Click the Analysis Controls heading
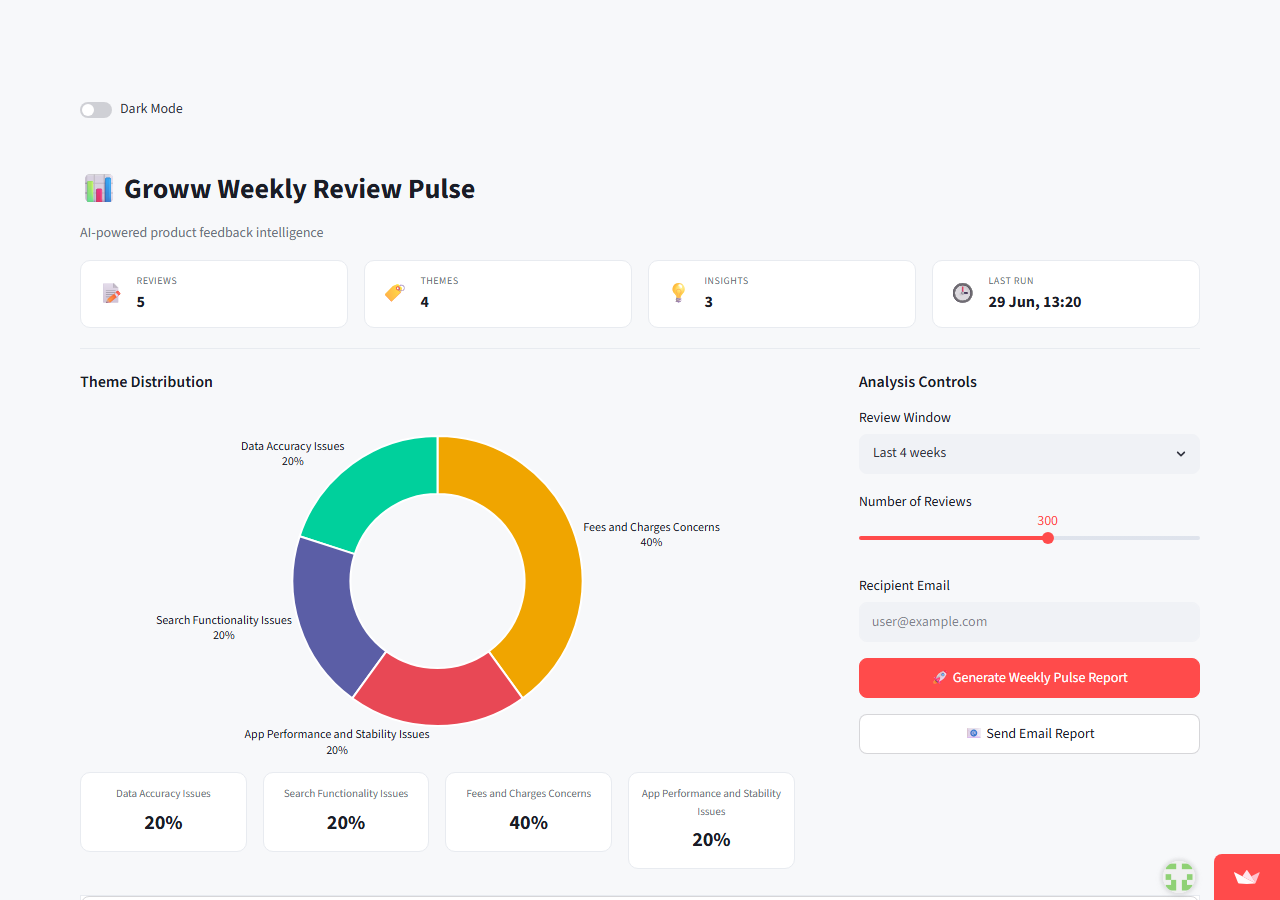Image resolution: width=1280 pixels, height=900 pixels. [x=918, y=382]
